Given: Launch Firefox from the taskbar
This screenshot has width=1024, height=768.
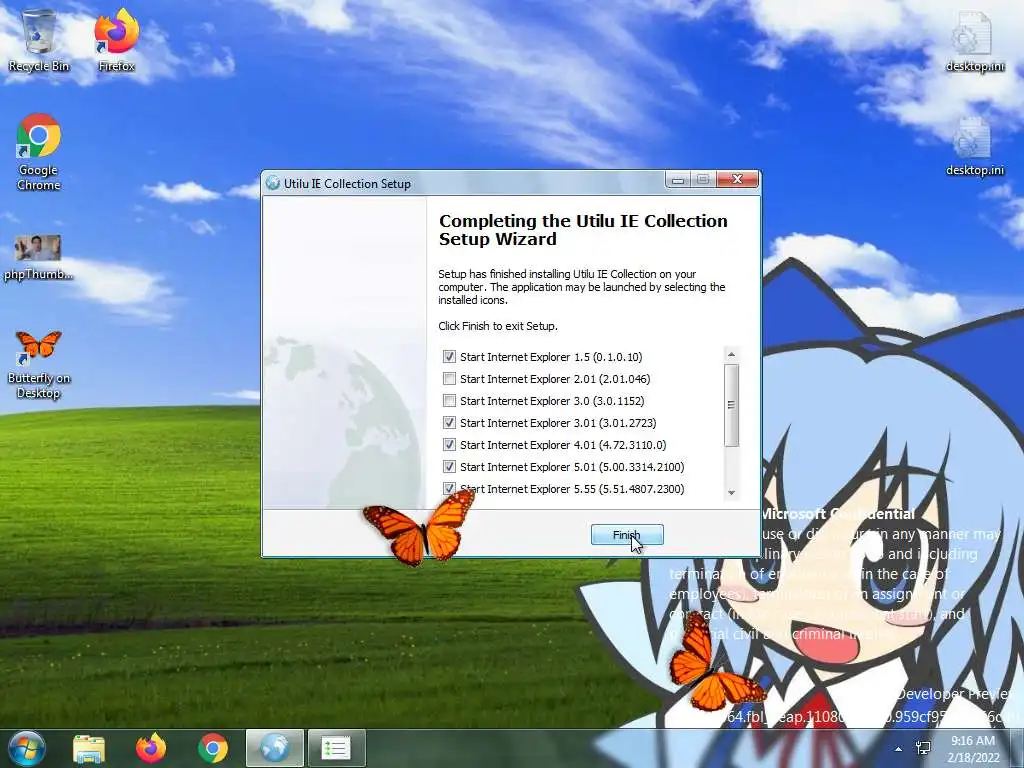Looking at the screenshot, I should 151,749.
